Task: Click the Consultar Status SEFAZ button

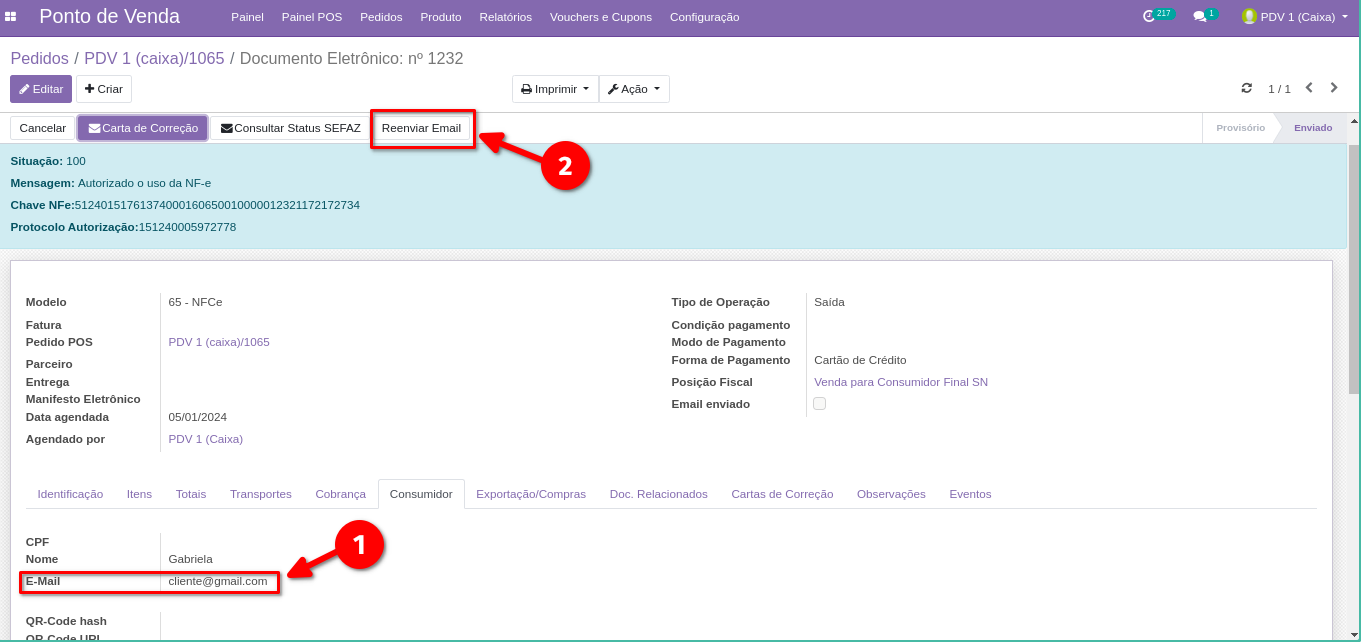Action: pos(290,128)
